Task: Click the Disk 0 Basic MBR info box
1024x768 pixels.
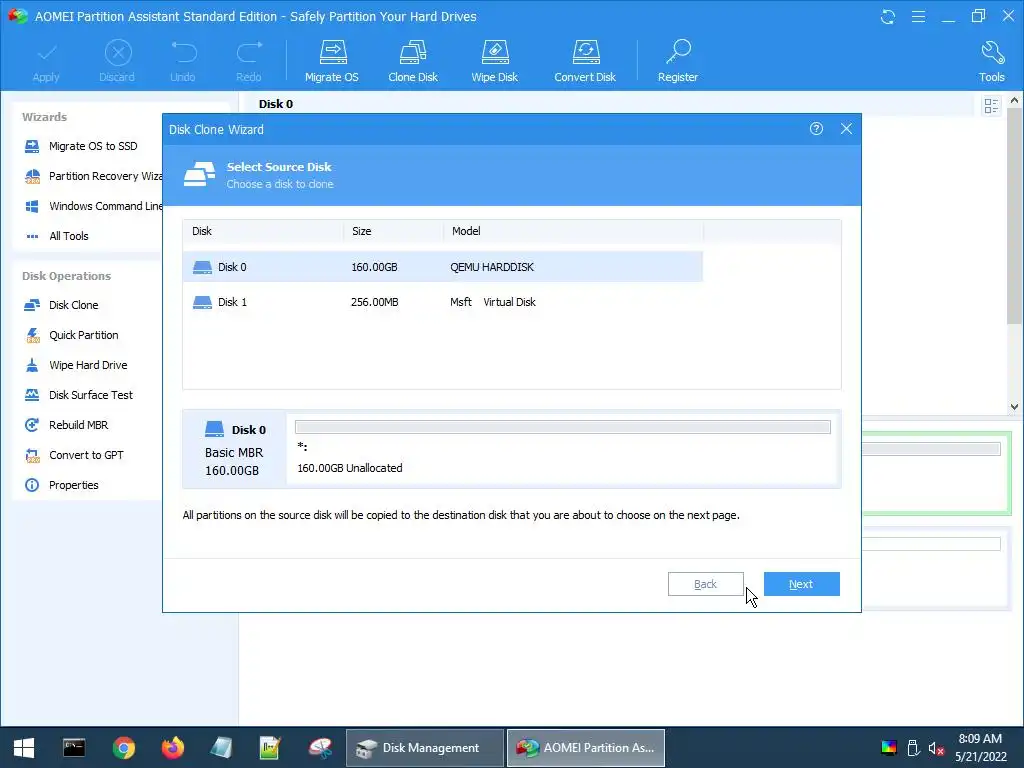Action: pos(234,449)
